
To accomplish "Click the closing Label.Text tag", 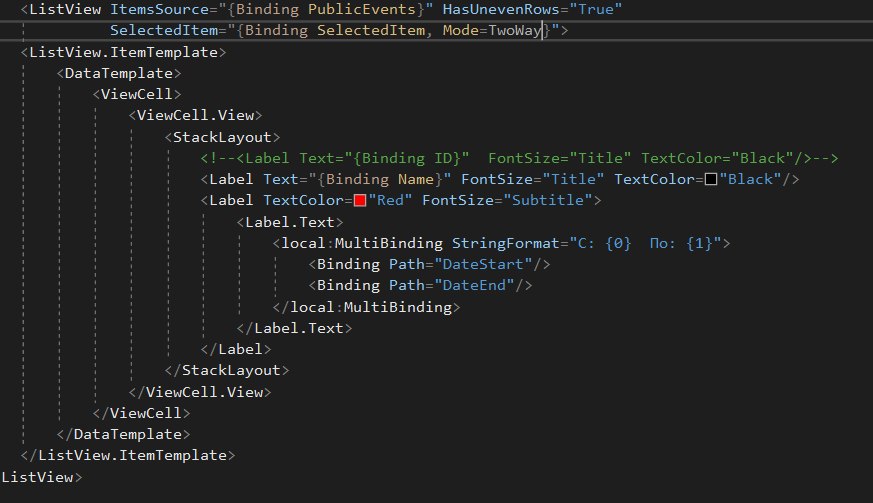I will pyautogui.click(x=295, y=329).
